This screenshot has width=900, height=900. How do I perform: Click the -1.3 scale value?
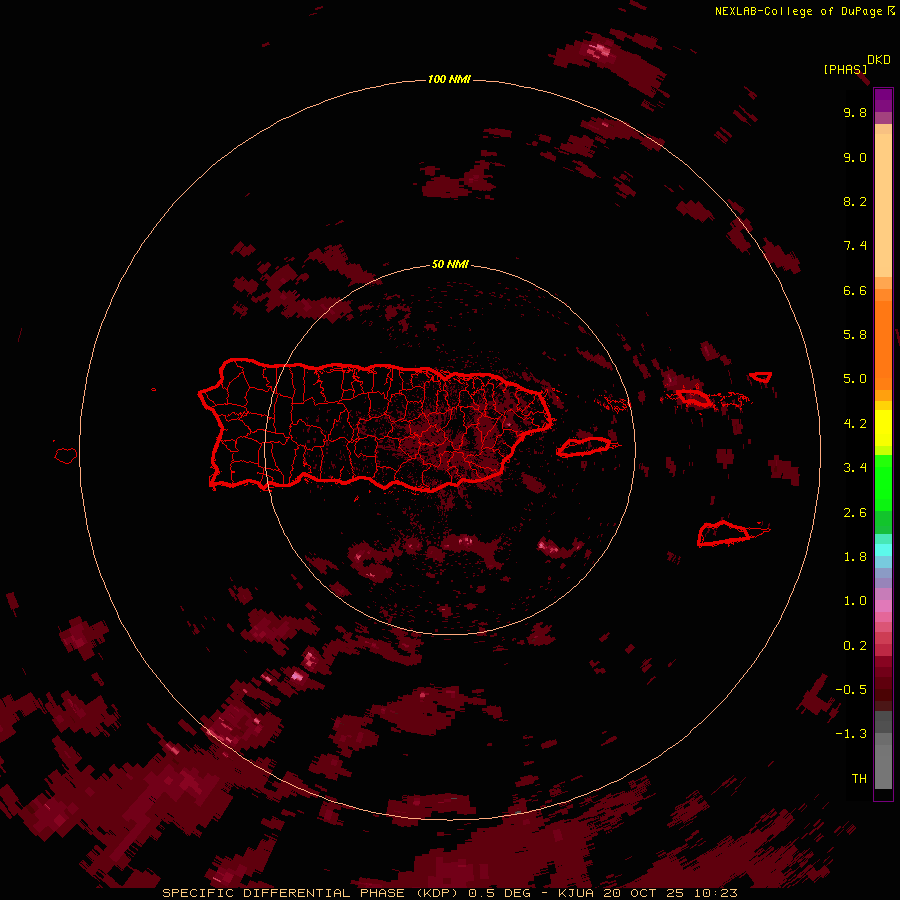tap(851, 734)
